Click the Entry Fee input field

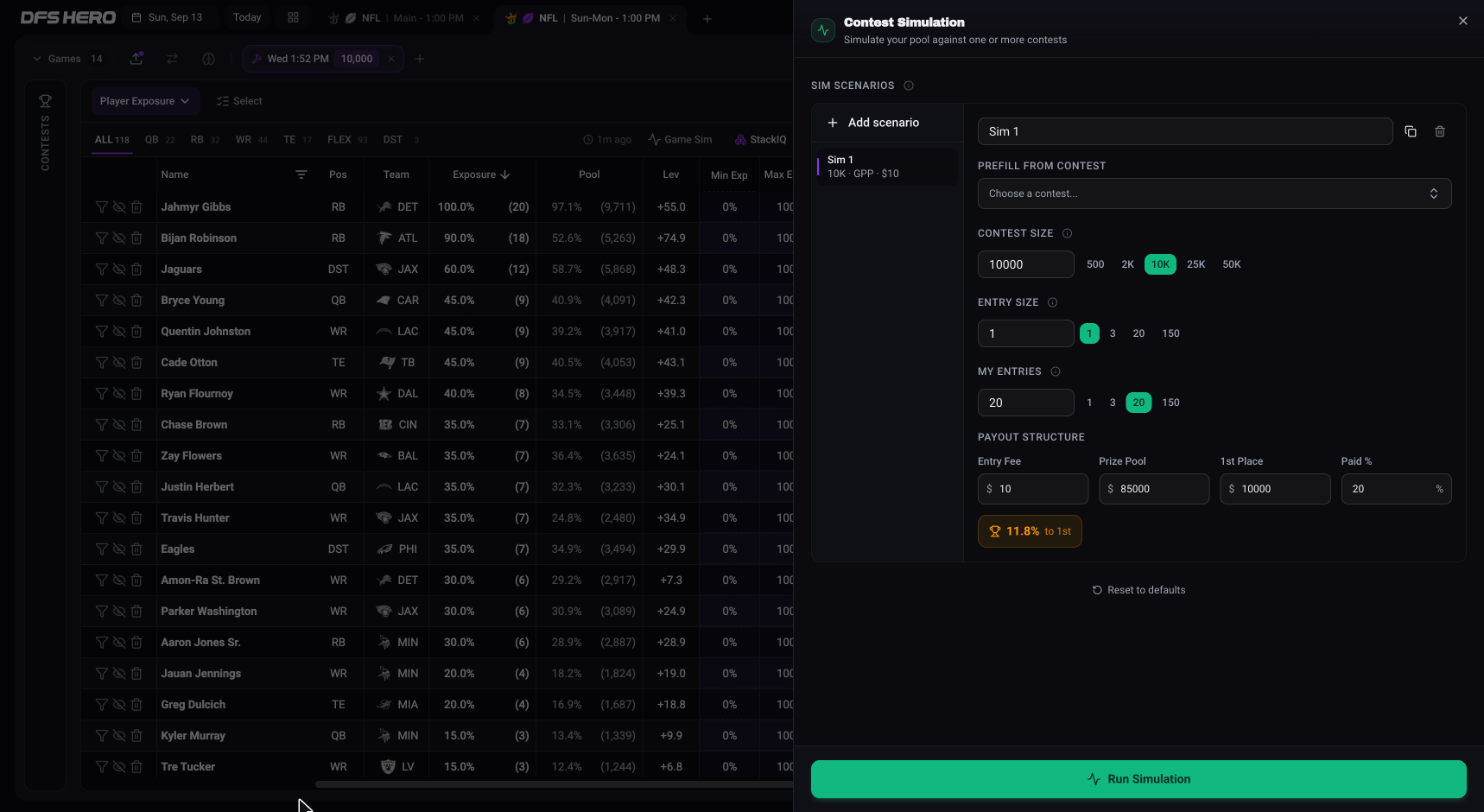[x=1033, y=489]
